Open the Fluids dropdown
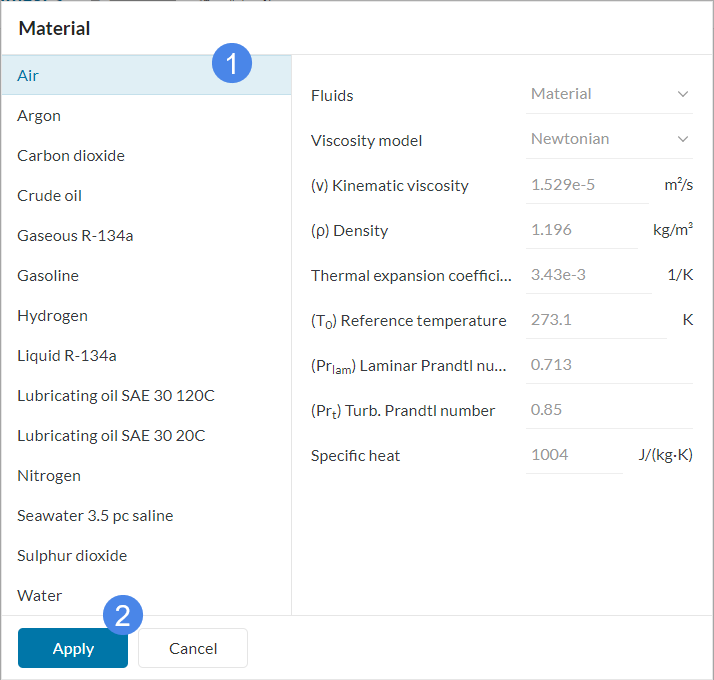The width and height of the screenshot is (714, 680). (x=609, y=94)
